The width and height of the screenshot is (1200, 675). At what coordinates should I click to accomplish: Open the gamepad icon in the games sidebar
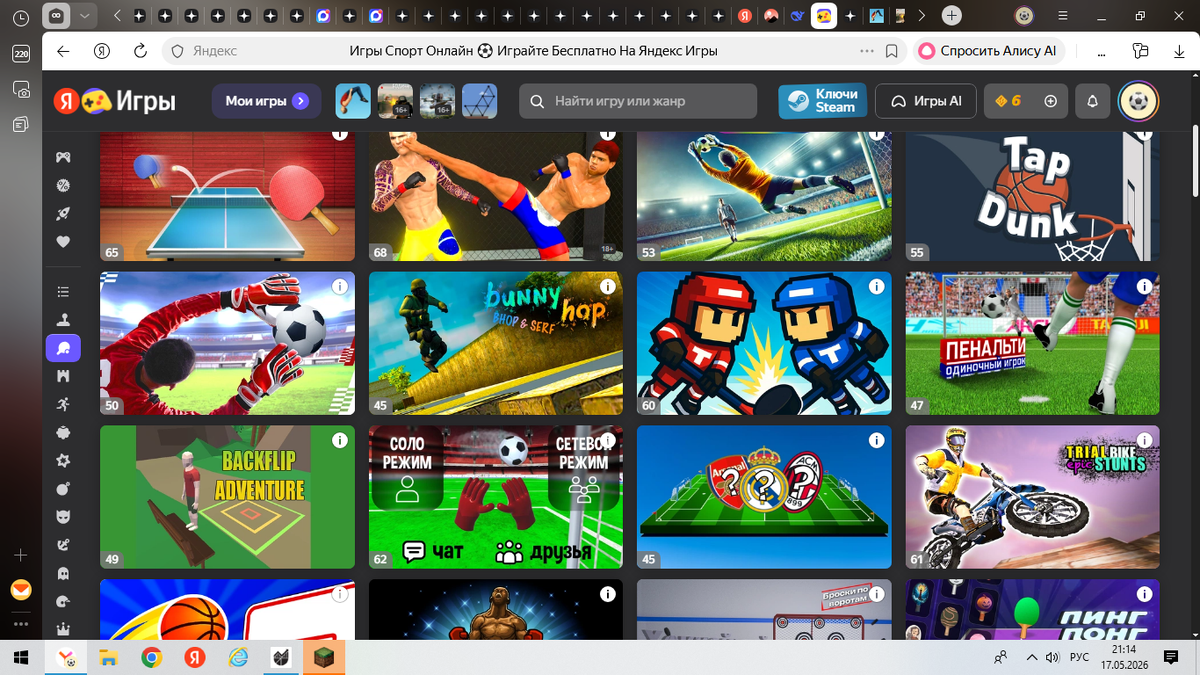63,157
